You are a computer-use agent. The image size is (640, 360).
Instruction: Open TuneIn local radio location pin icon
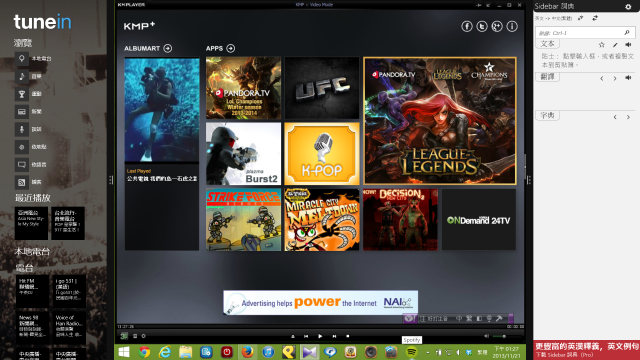(x=22, y=58)
